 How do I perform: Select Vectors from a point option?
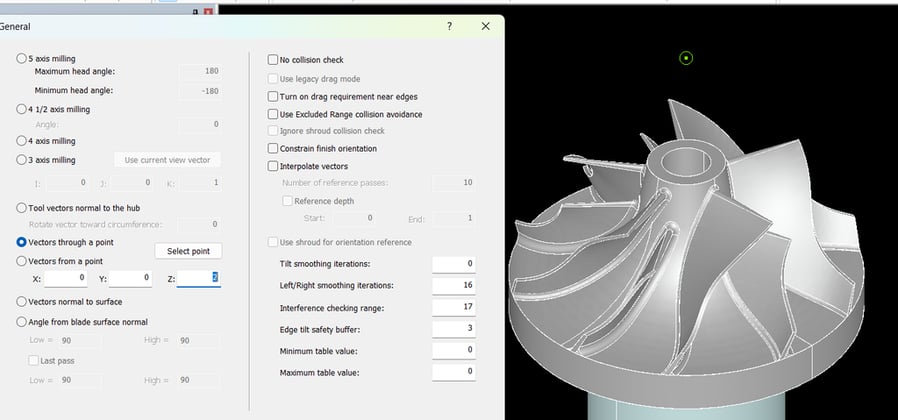click(23, 261)
